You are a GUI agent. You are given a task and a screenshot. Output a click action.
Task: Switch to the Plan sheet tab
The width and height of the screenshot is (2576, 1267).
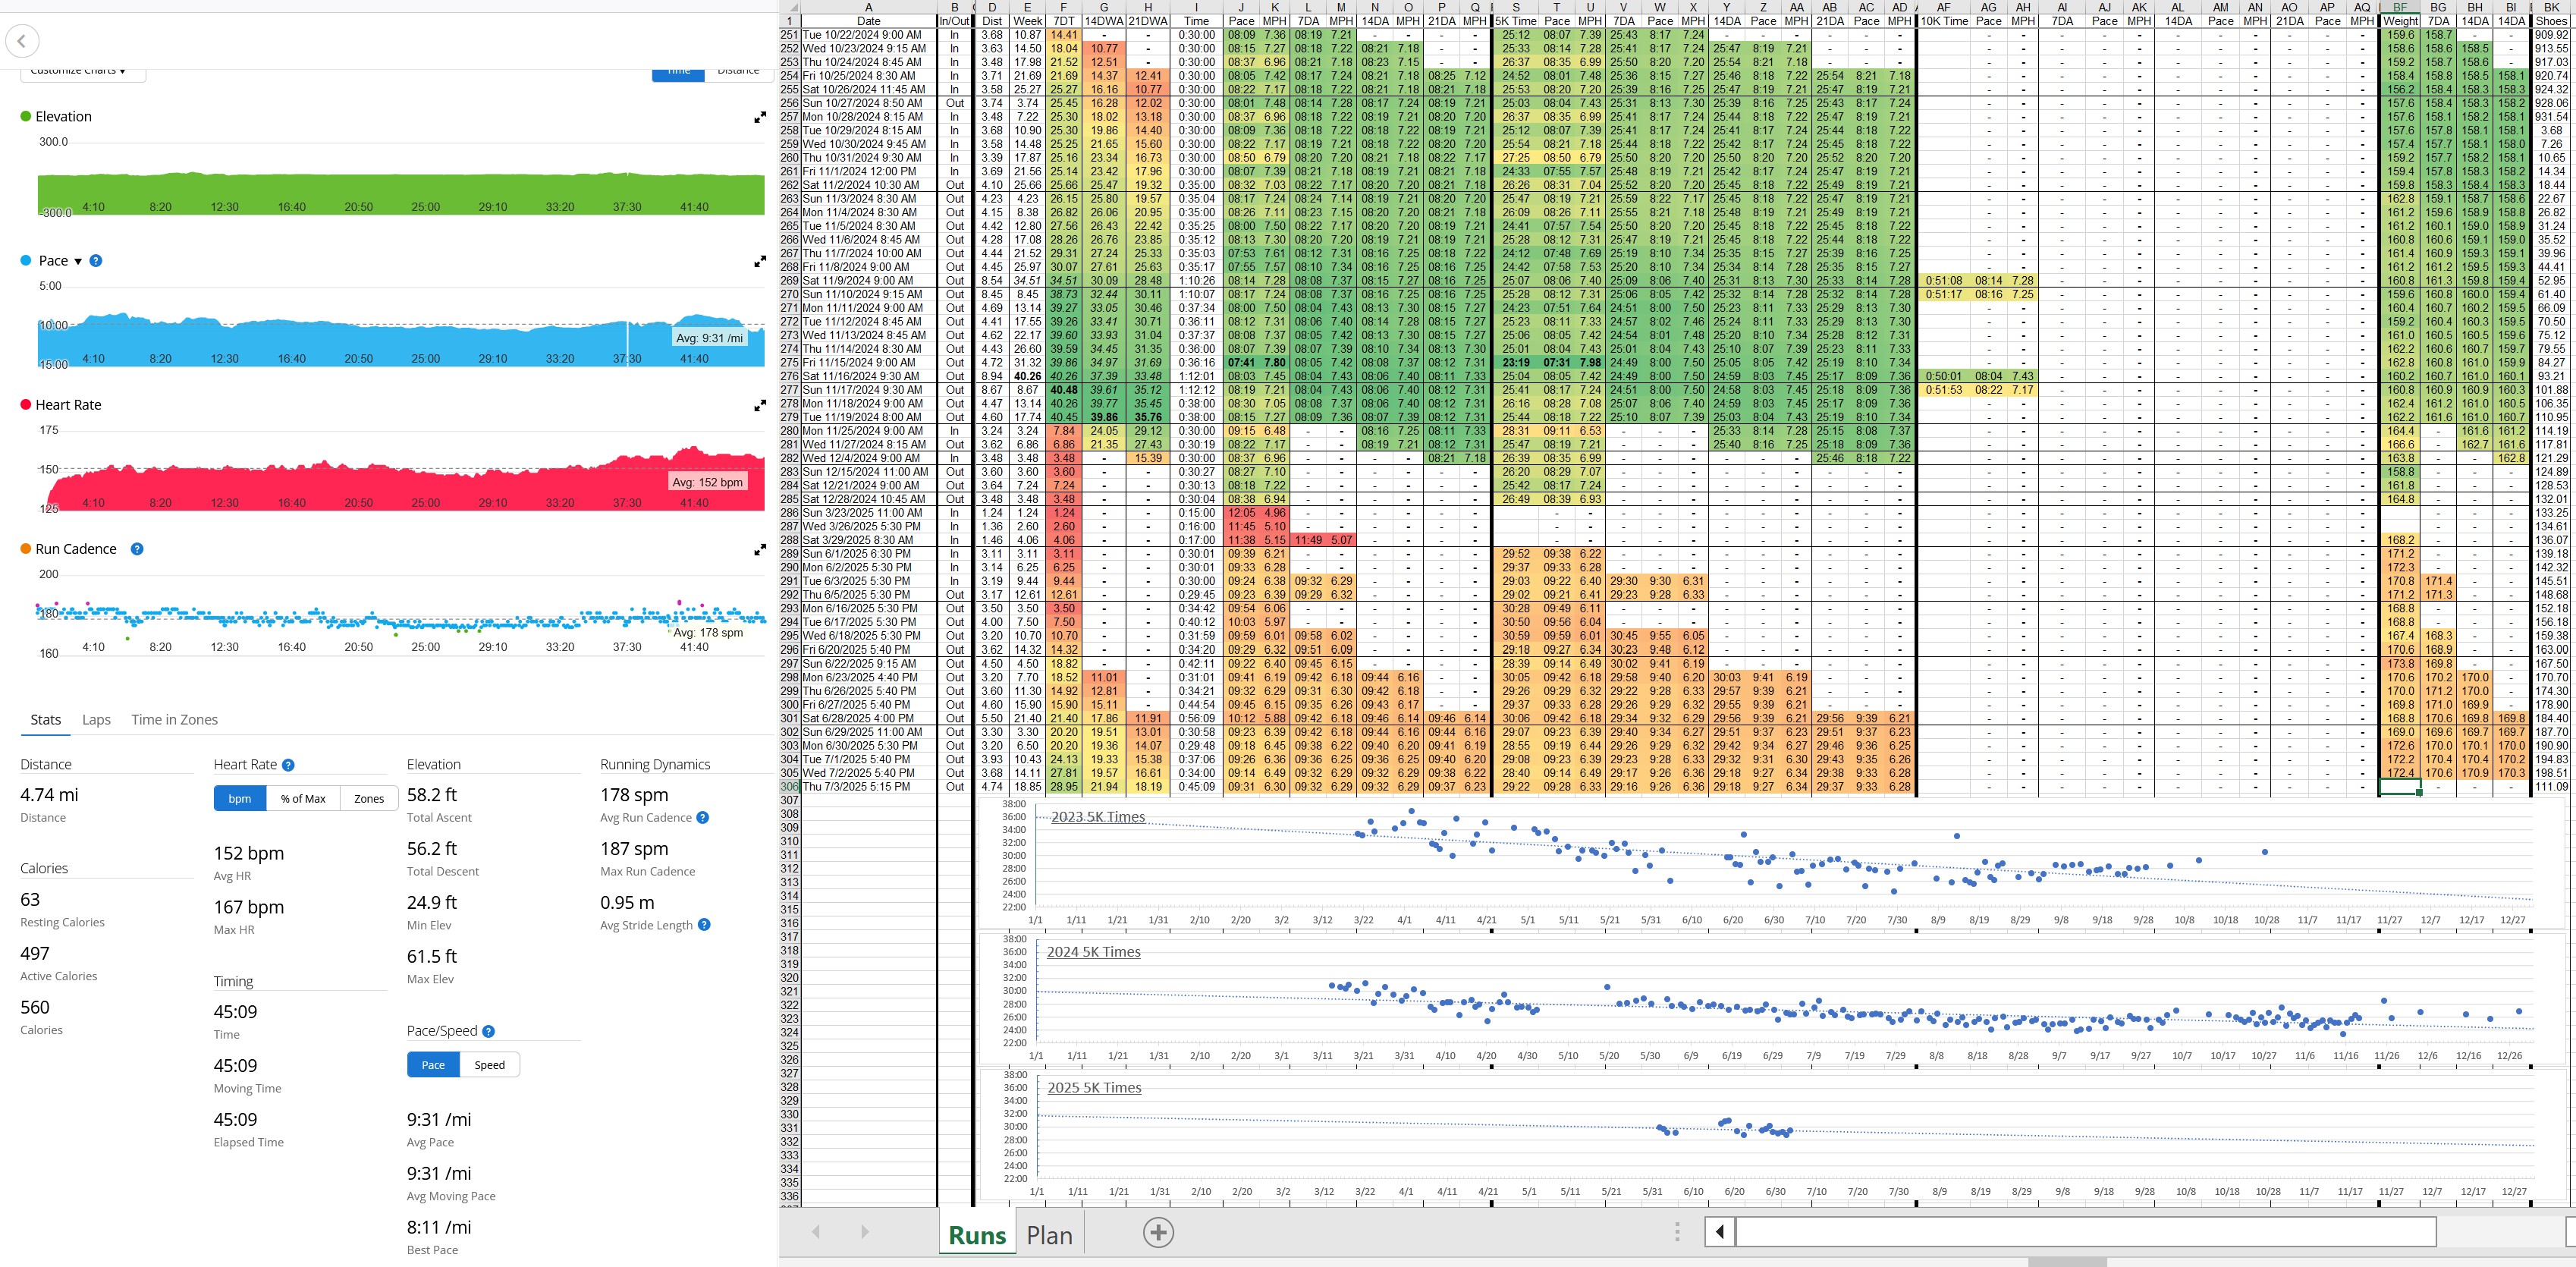[x=1049, y=1235]
